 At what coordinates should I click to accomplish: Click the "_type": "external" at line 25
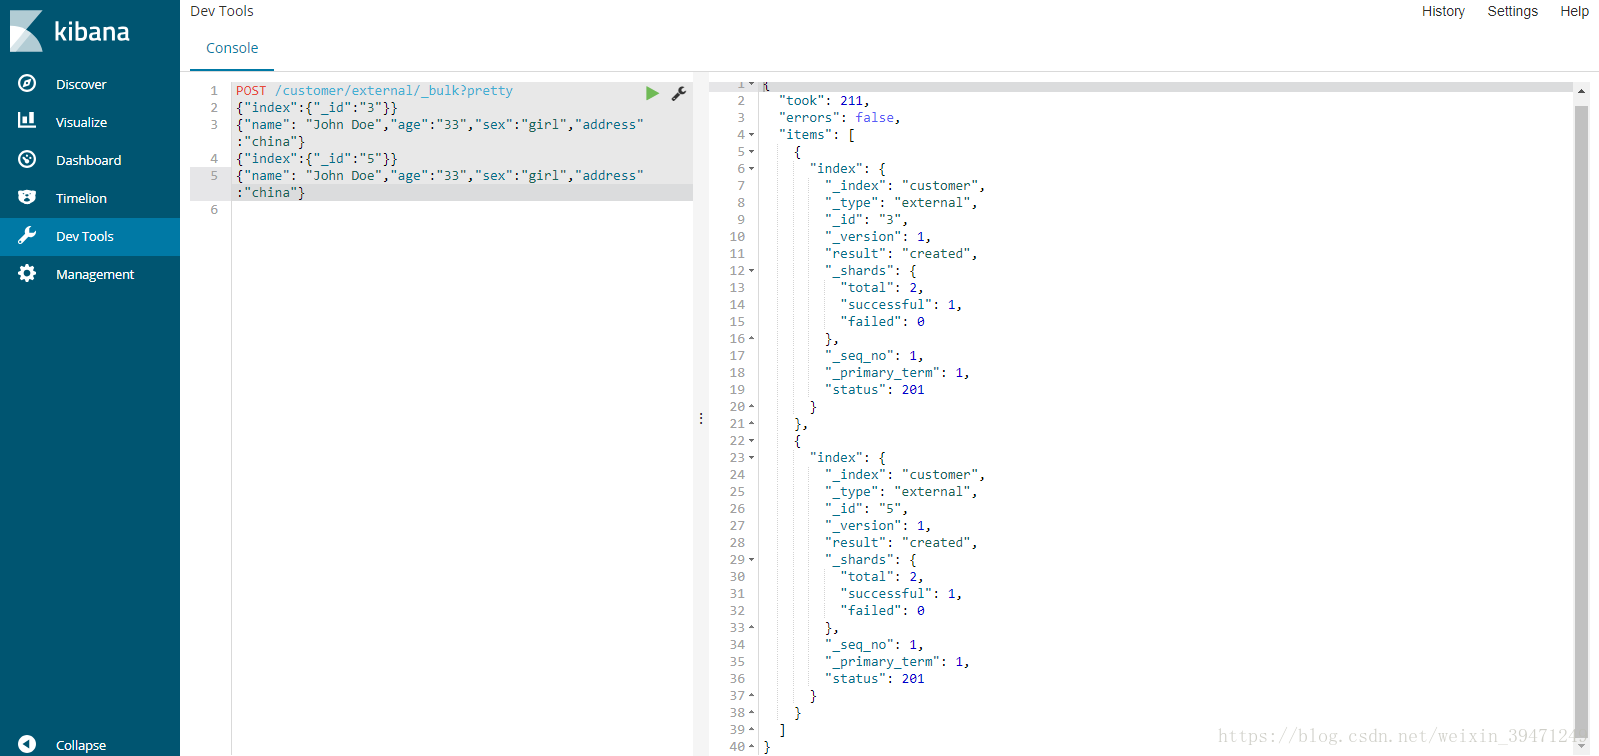(x=901, y=492)
